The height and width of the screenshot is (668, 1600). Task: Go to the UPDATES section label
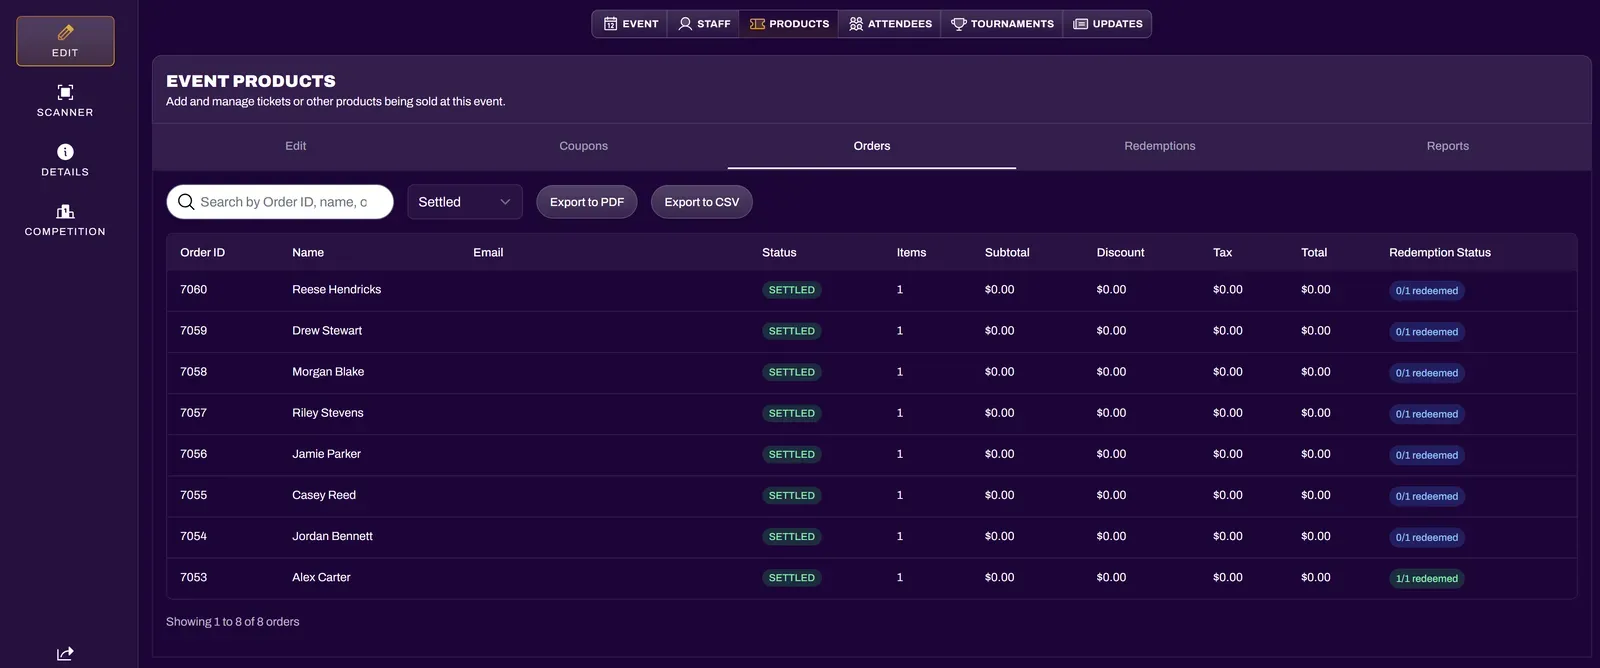tap(1118, 24)
